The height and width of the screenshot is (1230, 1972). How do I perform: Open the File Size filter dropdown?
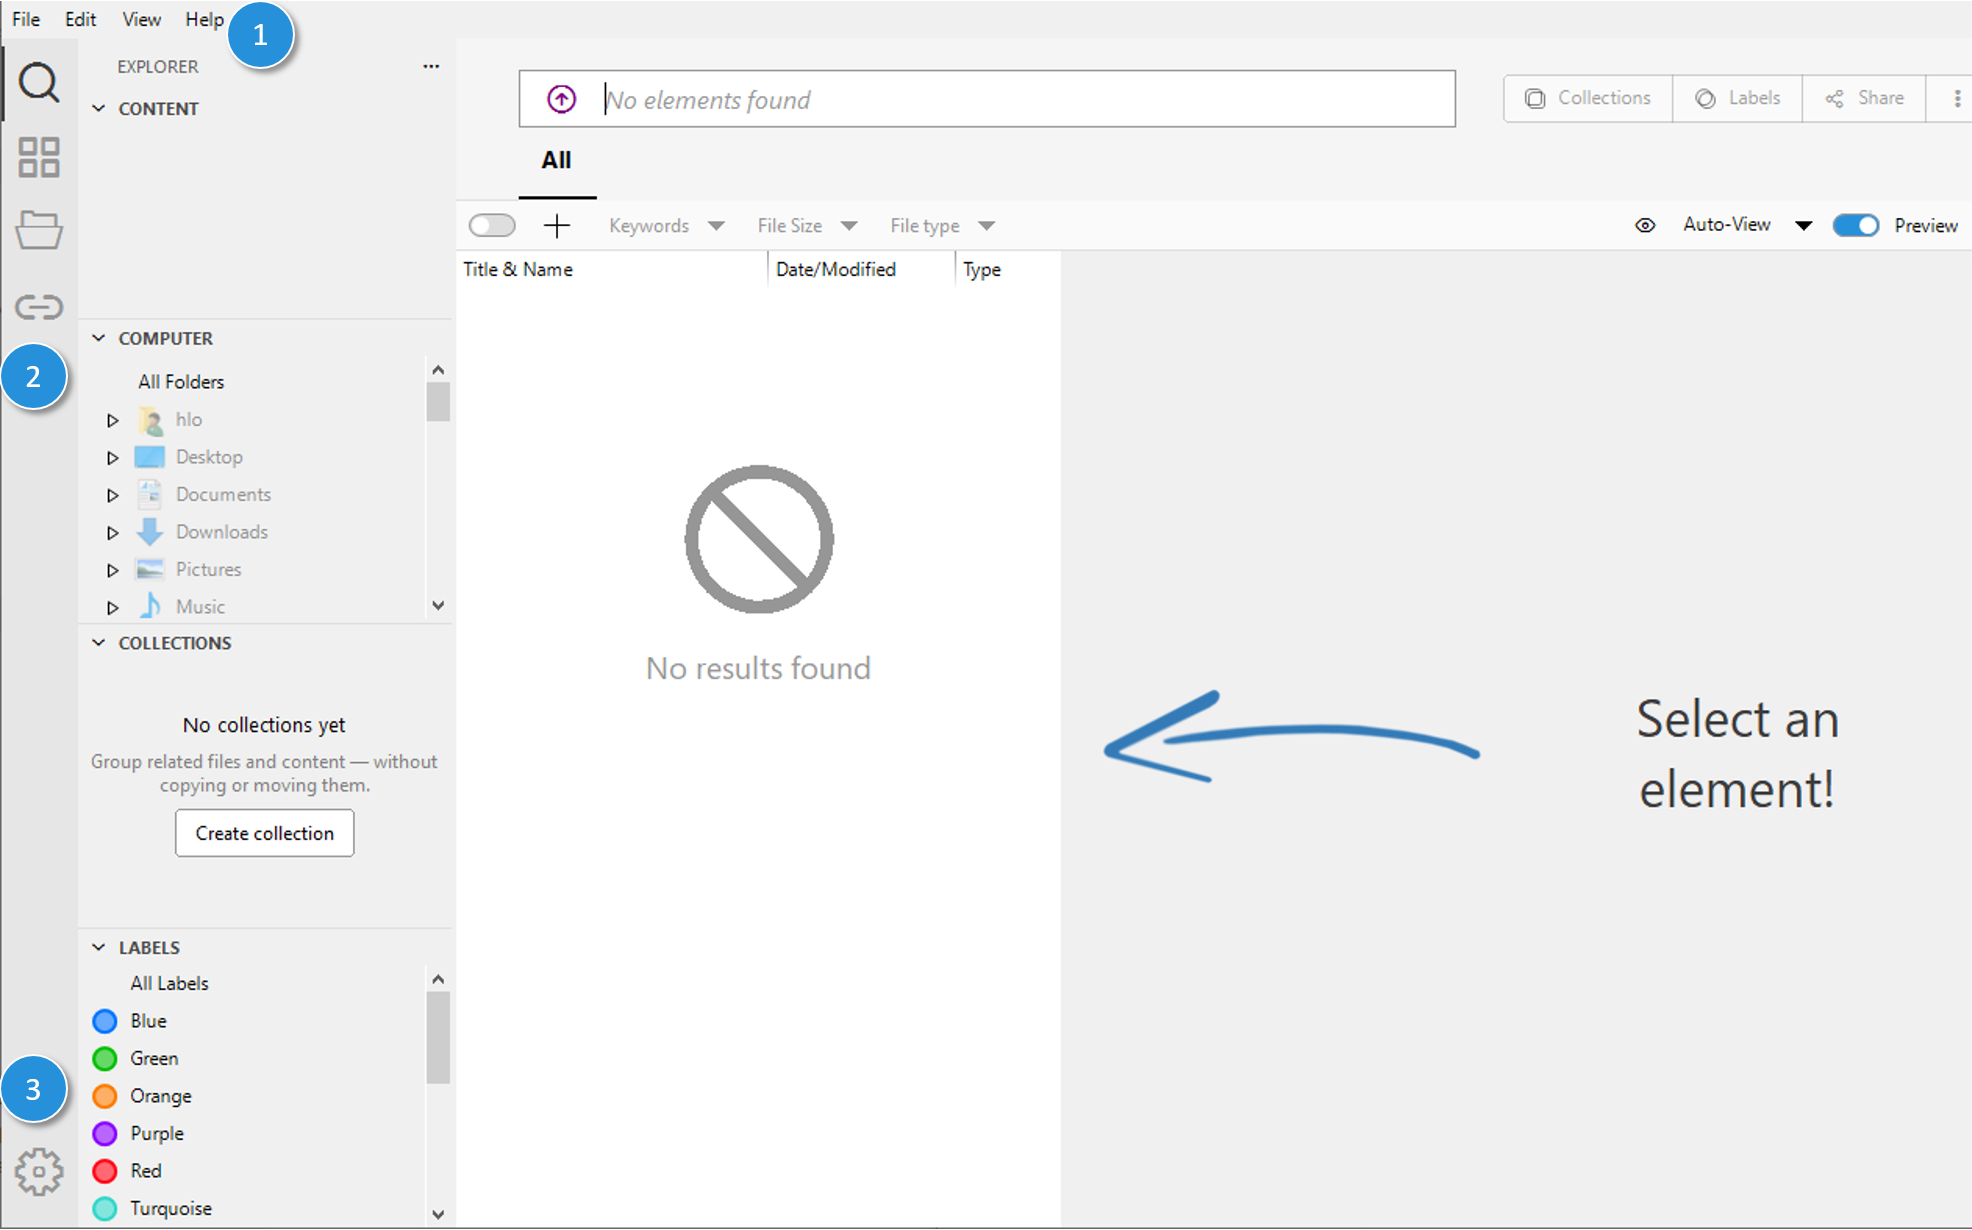[x=807, y=226]
